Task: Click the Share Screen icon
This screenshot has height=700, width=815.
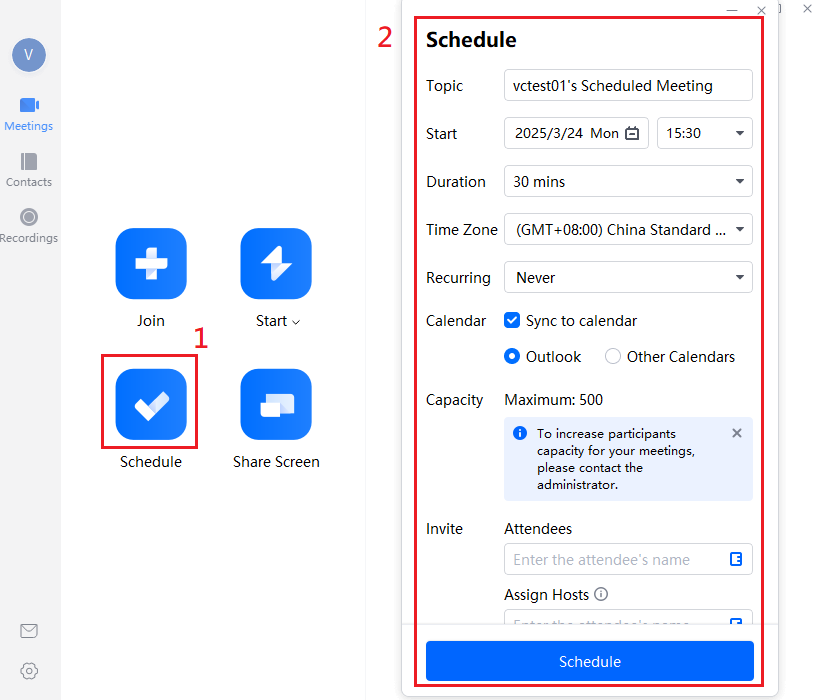Action: point(276,404)
